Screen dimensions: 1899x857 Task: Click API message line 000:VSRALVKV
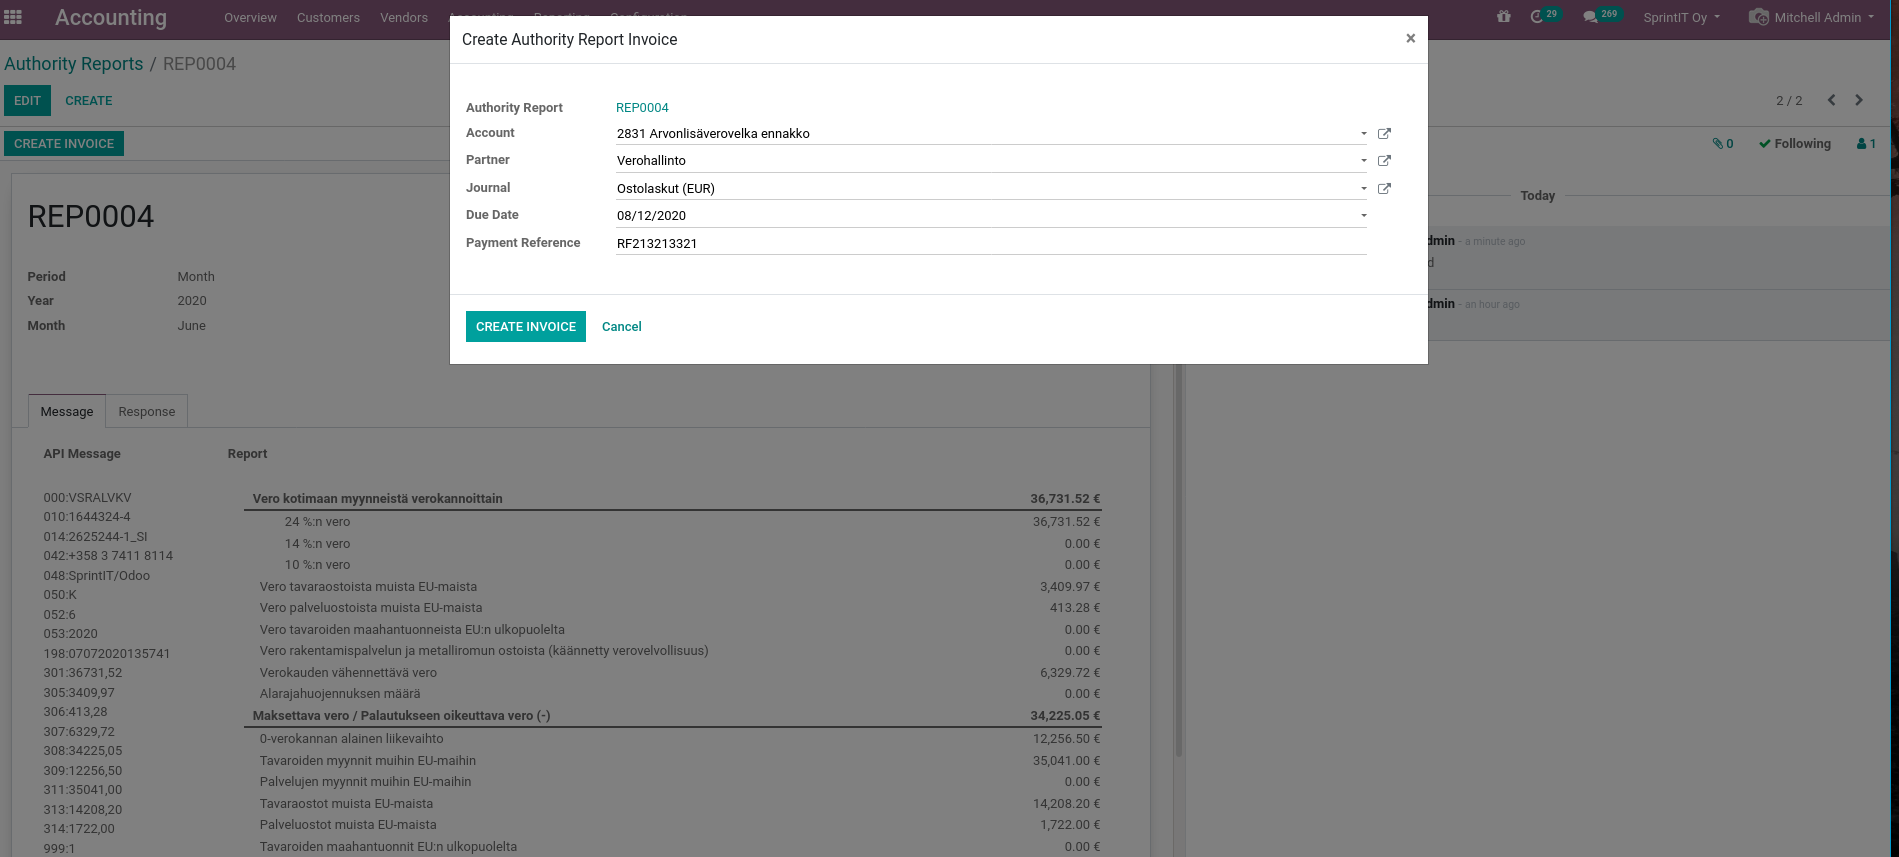(87, 497)
